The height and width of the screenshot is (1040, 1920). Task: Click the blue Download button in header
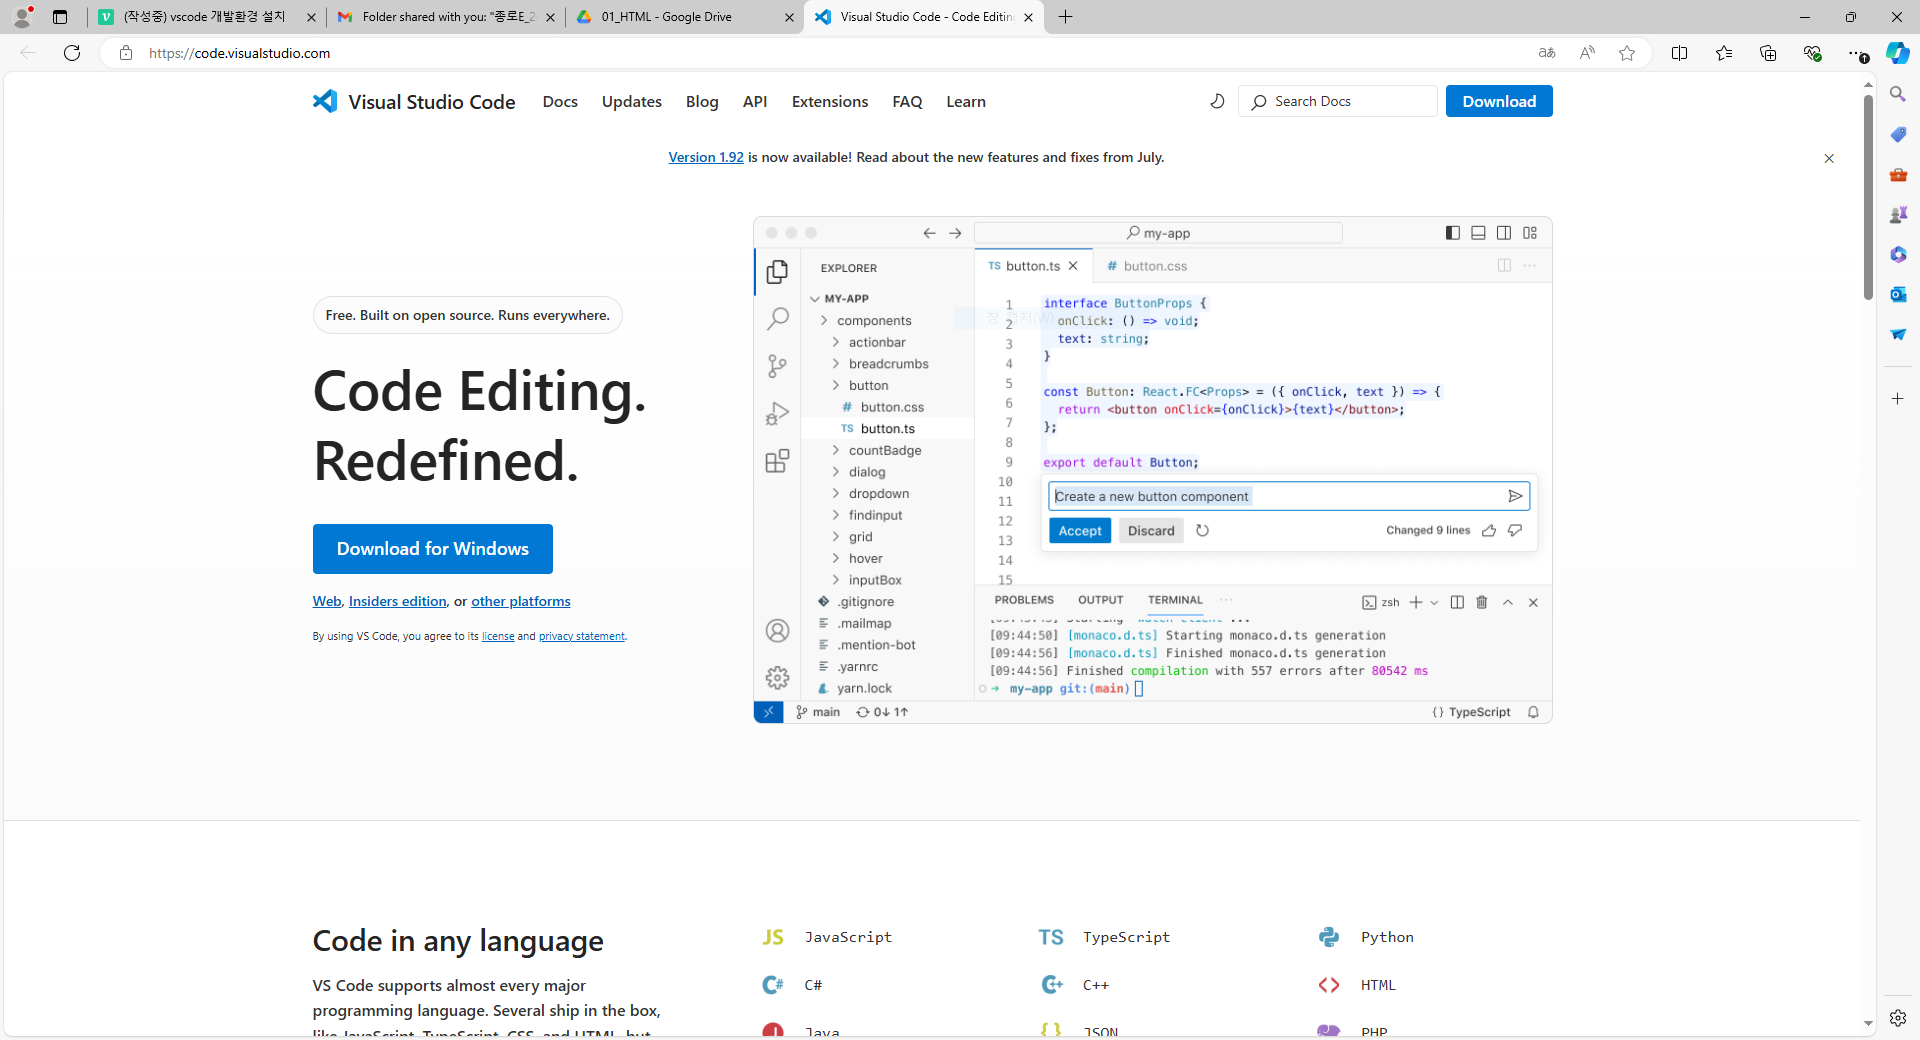tap(1499, 101)
